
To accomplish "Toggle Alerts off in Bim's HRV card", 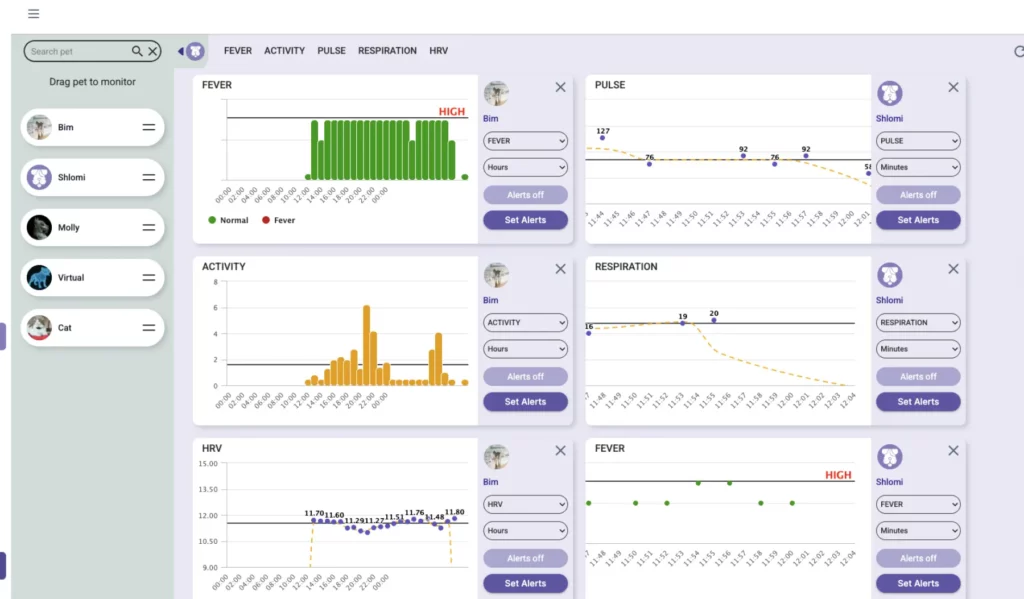I will click(x=525, y=558).
